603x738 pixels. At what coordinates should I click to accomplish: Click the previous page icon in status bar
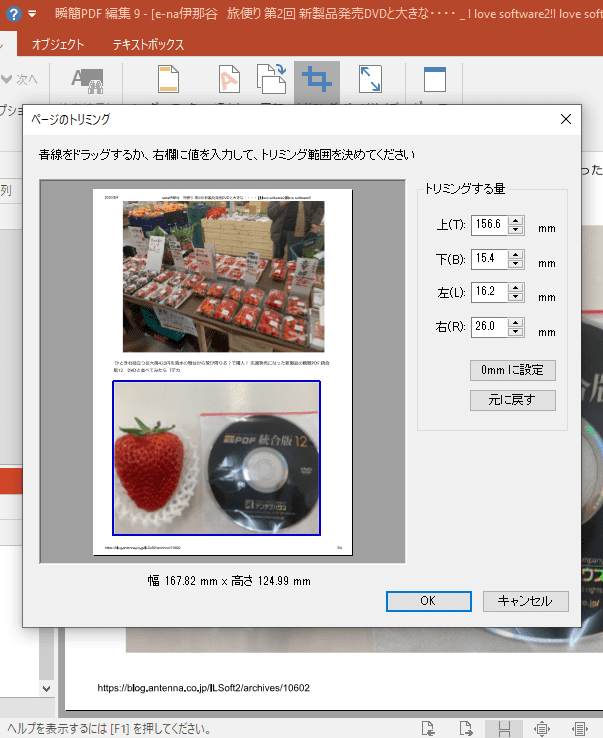(427, 727)
